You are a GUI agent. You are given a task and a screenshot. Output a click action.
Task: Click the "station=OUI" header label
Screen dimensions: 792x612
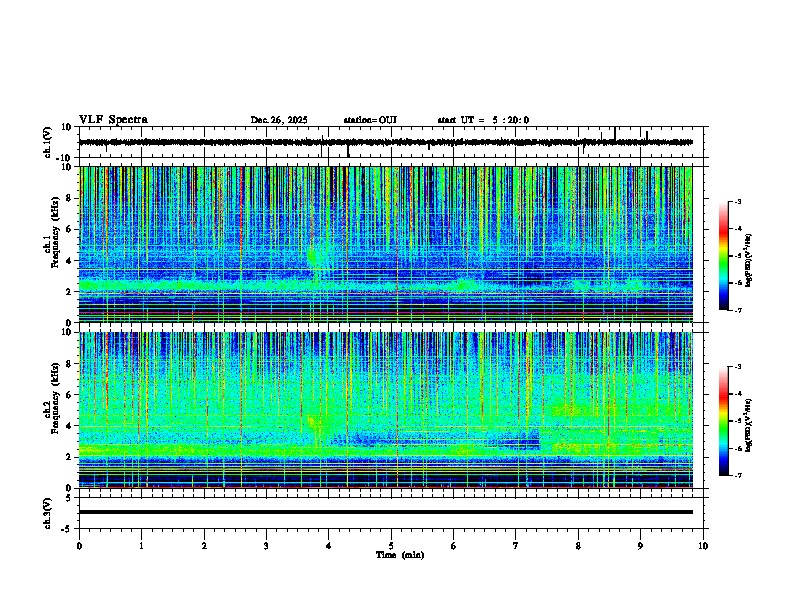click(370, 120)
